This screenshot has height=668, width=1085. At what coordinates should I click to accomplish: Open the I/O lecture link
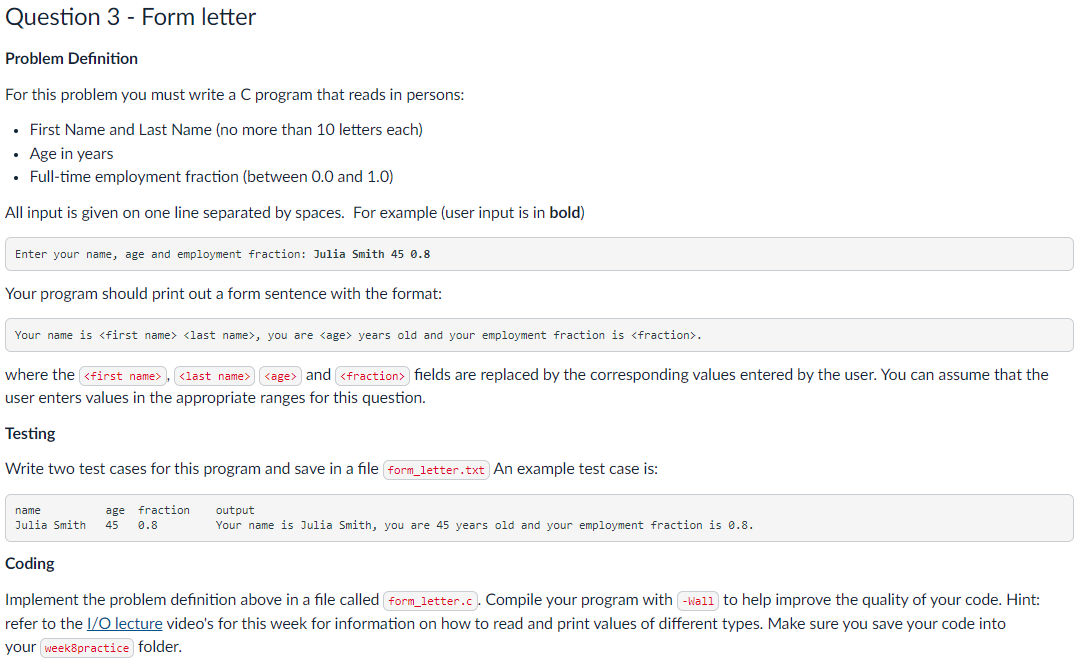125,624
